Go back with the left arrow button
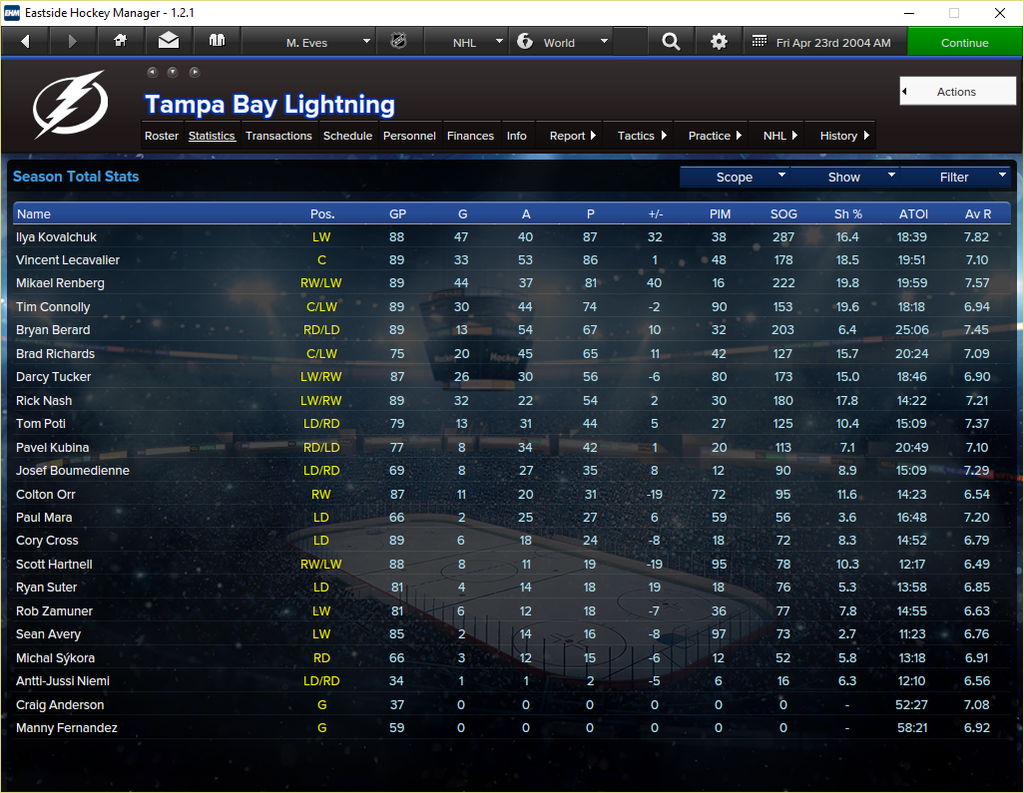 (25, 42)
